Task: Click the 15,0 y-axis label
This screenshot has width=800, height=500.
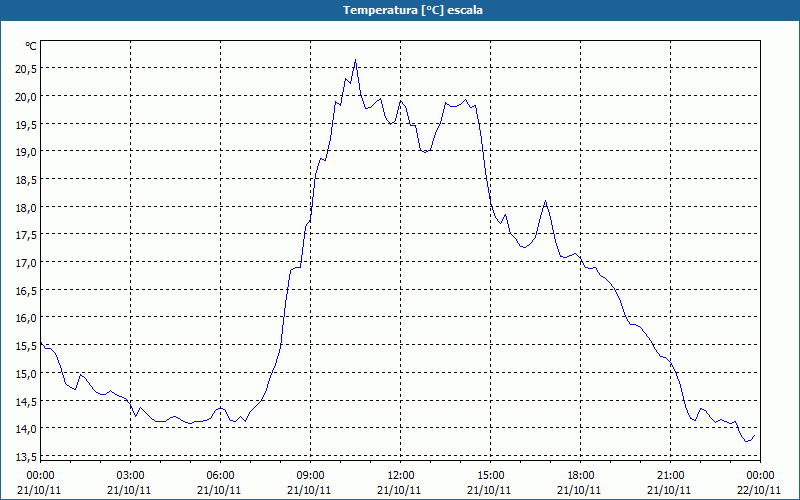Action: [x=26, y=373]
